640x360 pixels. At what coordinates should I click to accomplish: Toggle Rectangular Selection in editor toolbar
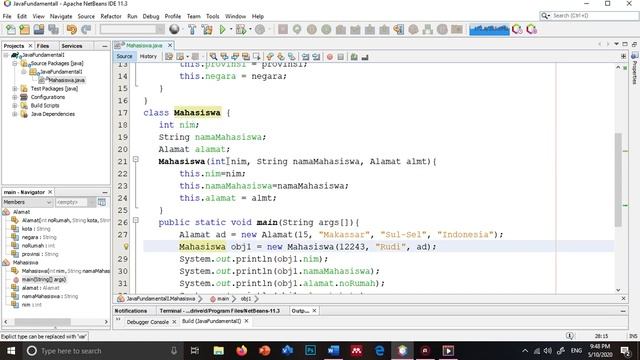pyautogui.click(x=256, y=57)
